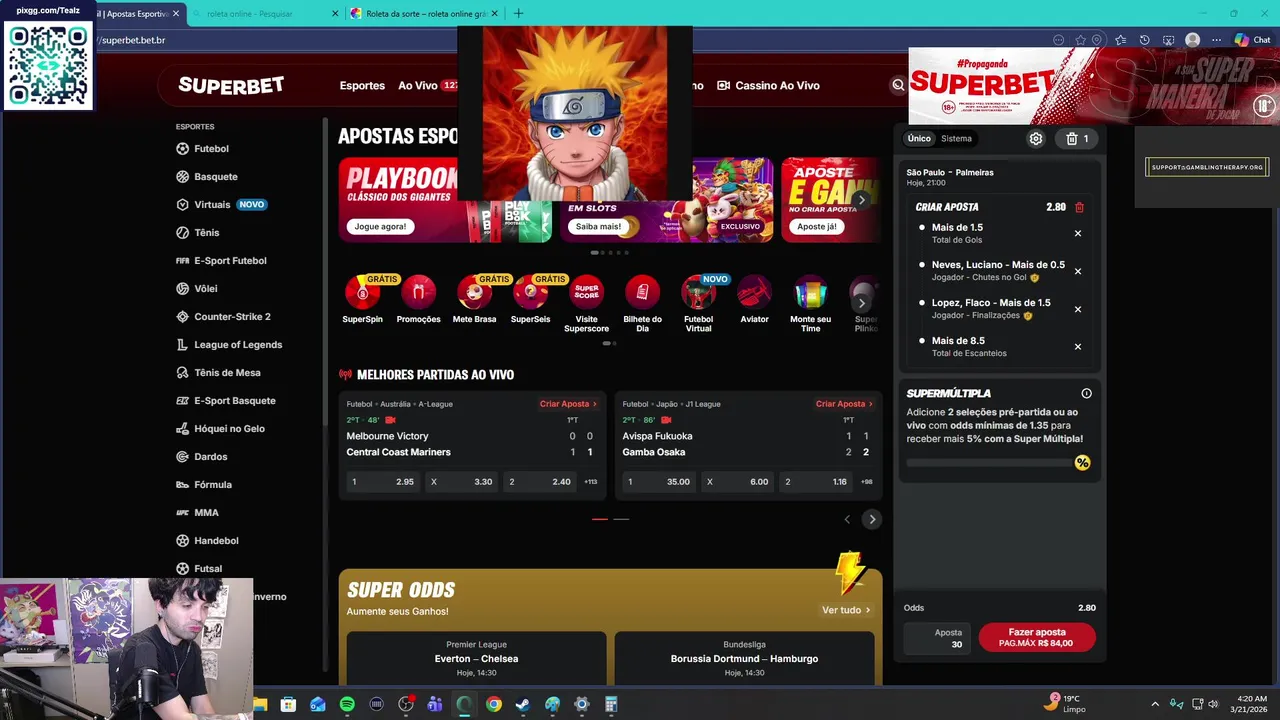1280x720 pixels.
Task: Click Saiba mais on slots banner
Action: [x=598, y=226]
